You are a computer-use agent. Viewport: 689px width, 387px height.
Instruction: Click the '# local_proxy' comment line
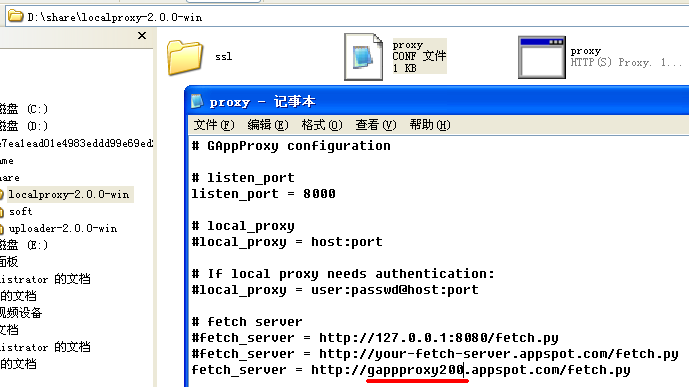pos(243,226)
